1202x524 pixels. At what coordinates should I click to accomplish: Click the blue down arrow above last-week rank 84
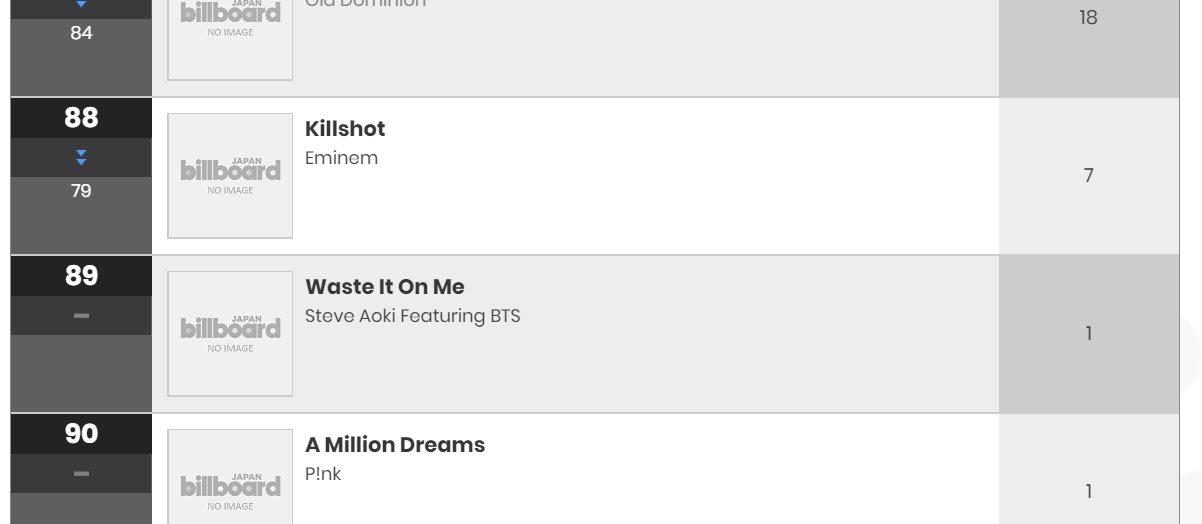pos(81,5)
